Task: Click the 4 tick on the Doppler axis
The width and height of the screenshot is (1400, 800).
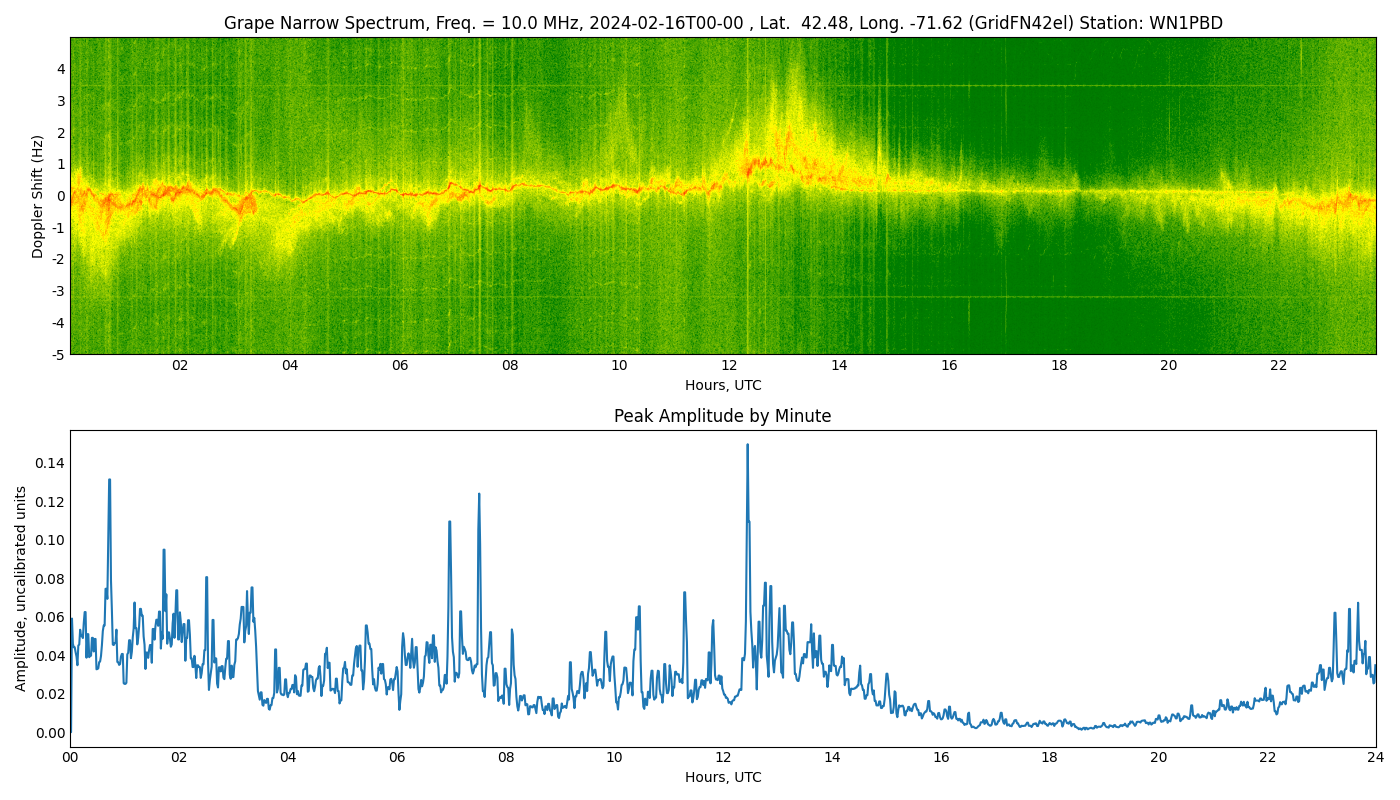Action: 61,69
